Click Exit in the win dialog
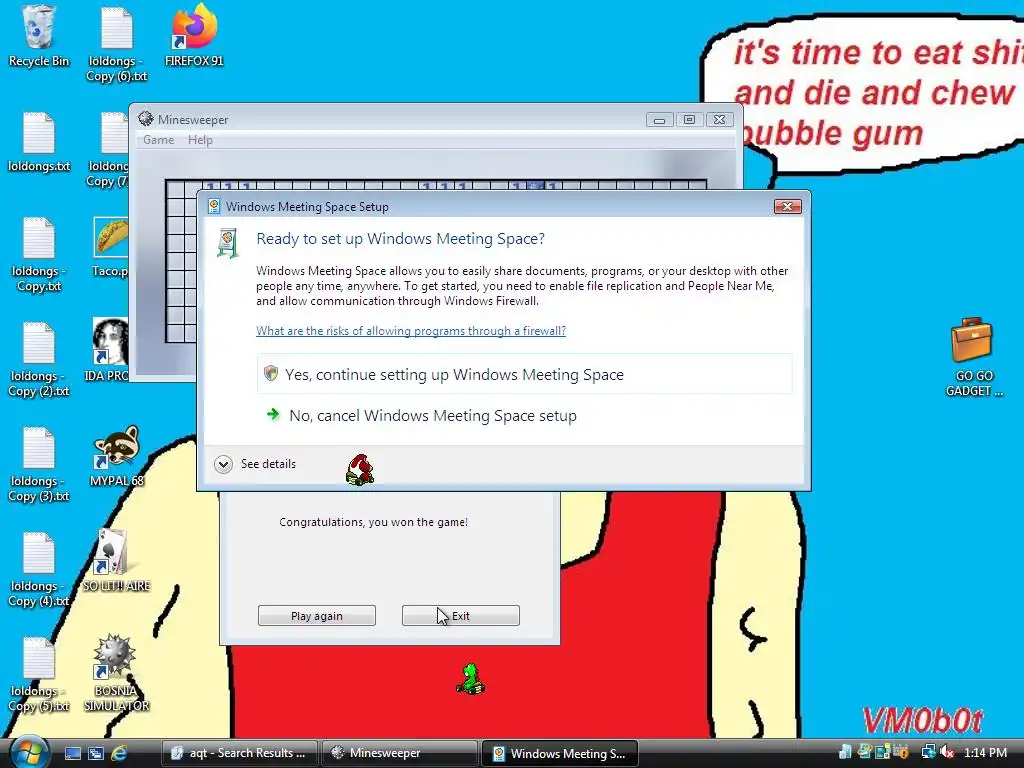This screenshot has height=768, width=1024. (x=460, y=615)
